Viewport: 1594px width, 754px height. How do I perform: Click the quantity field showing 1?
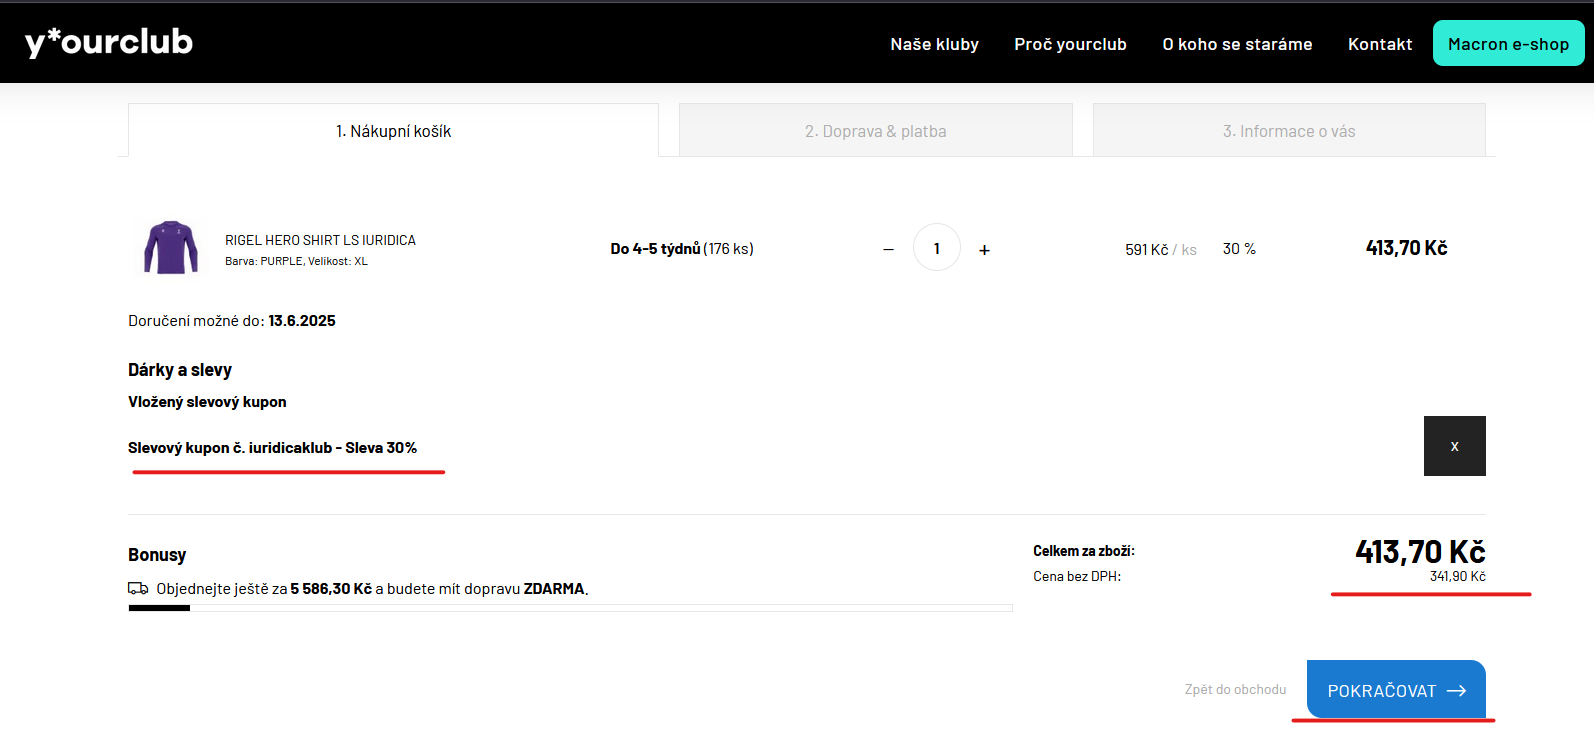pyautogui.click(x=937, y=248)
